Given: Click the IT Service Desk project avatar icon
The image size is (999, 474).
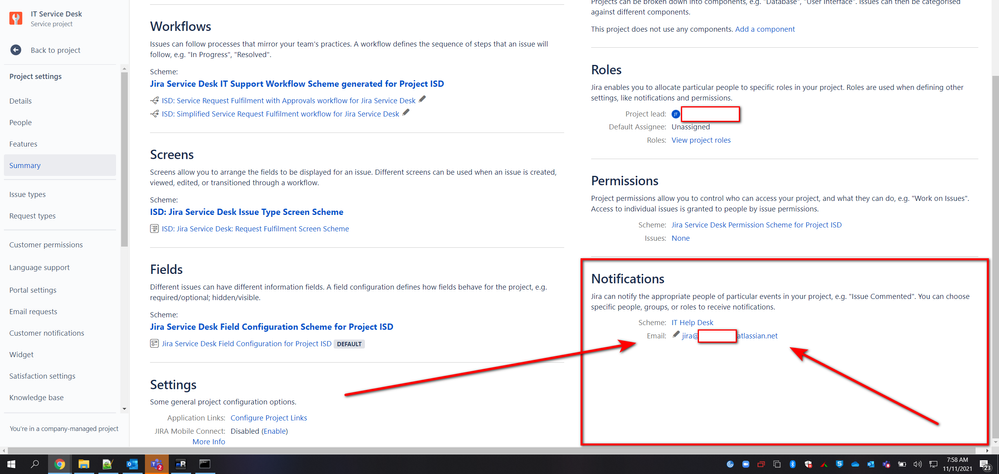Looking at the screenshot, I should pos(16,18).
